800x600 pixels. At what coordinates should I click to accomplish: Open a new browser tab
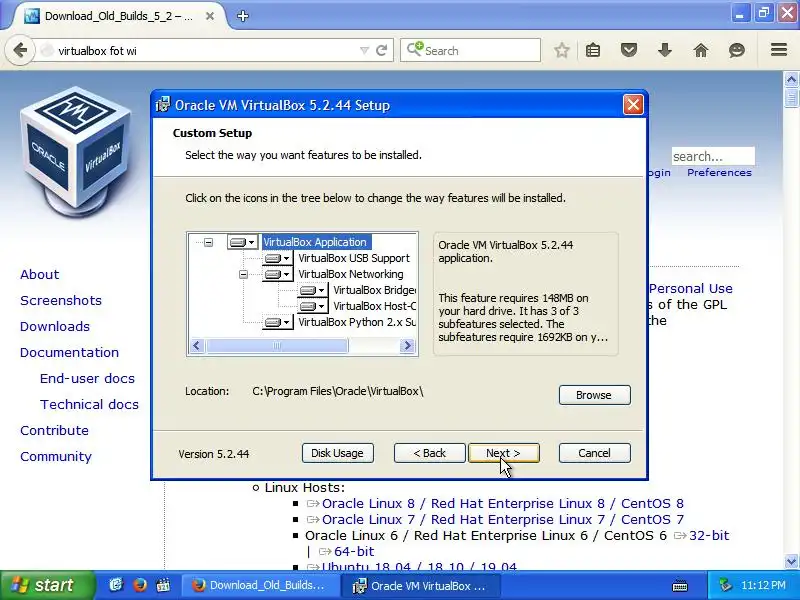[243, 16]
